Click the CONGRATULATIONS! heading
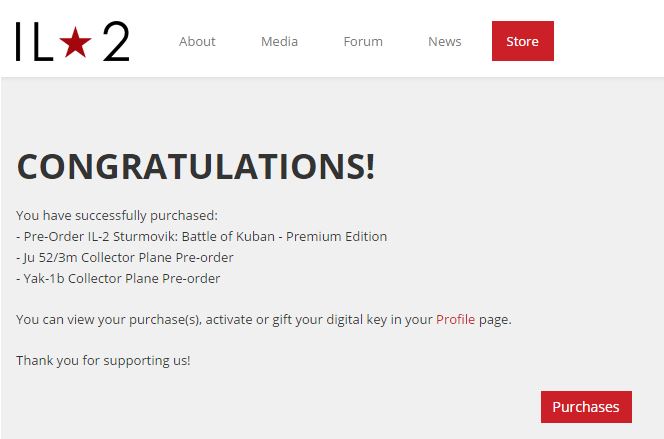The image size is (664, 439). tap(196, 166)
